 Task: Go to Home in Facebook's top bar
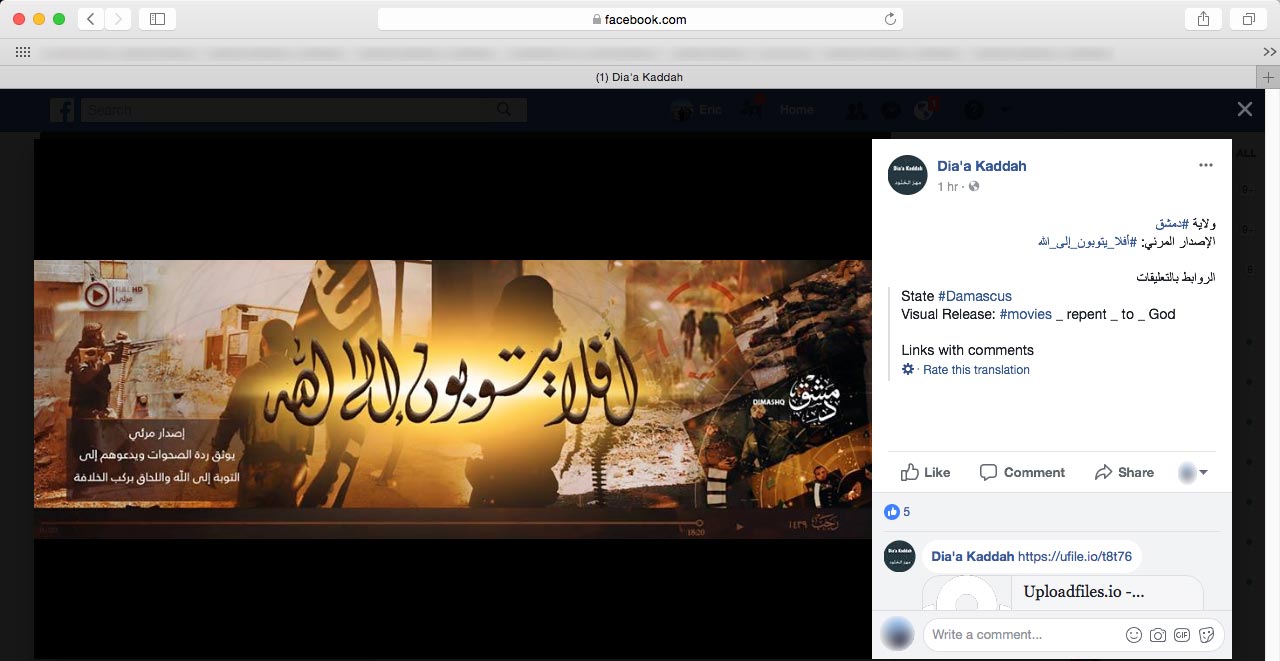(x=796, y=110)
